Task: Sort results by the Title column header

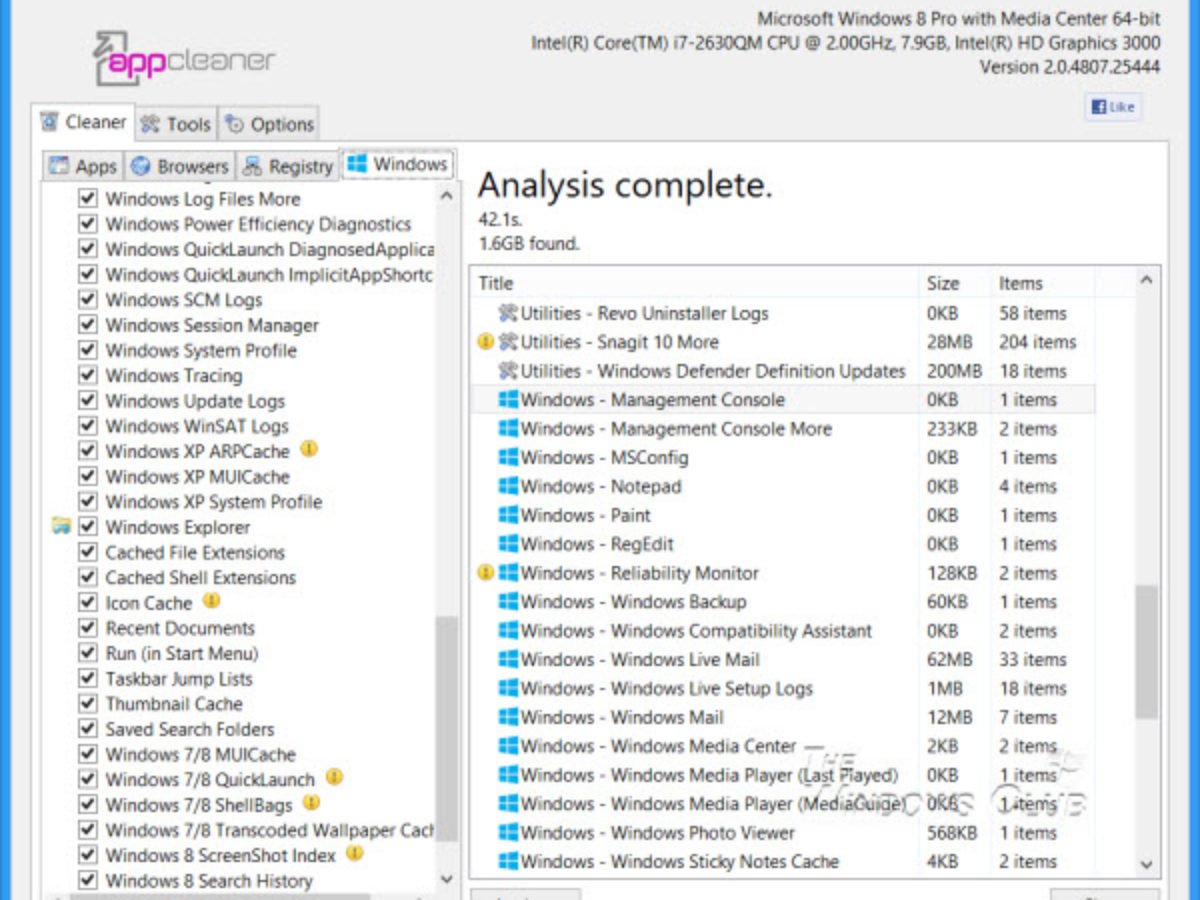Action: [694, 283]
